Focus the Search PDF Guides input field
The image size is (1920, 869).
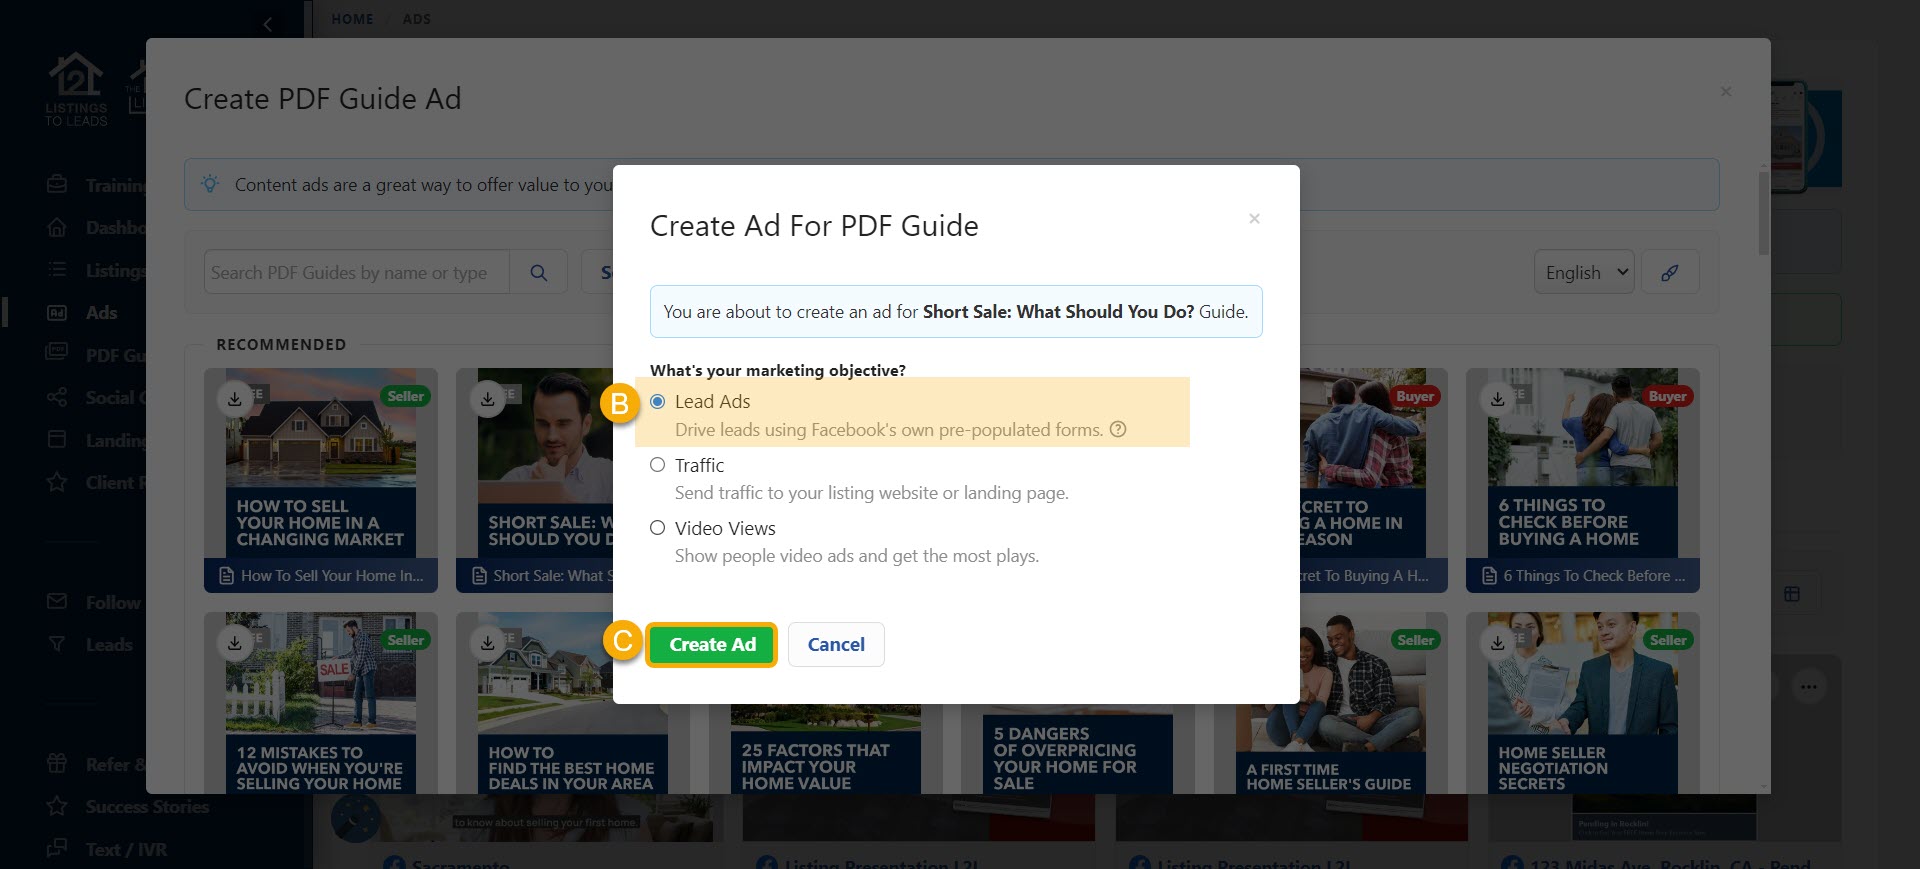(357, 272)
